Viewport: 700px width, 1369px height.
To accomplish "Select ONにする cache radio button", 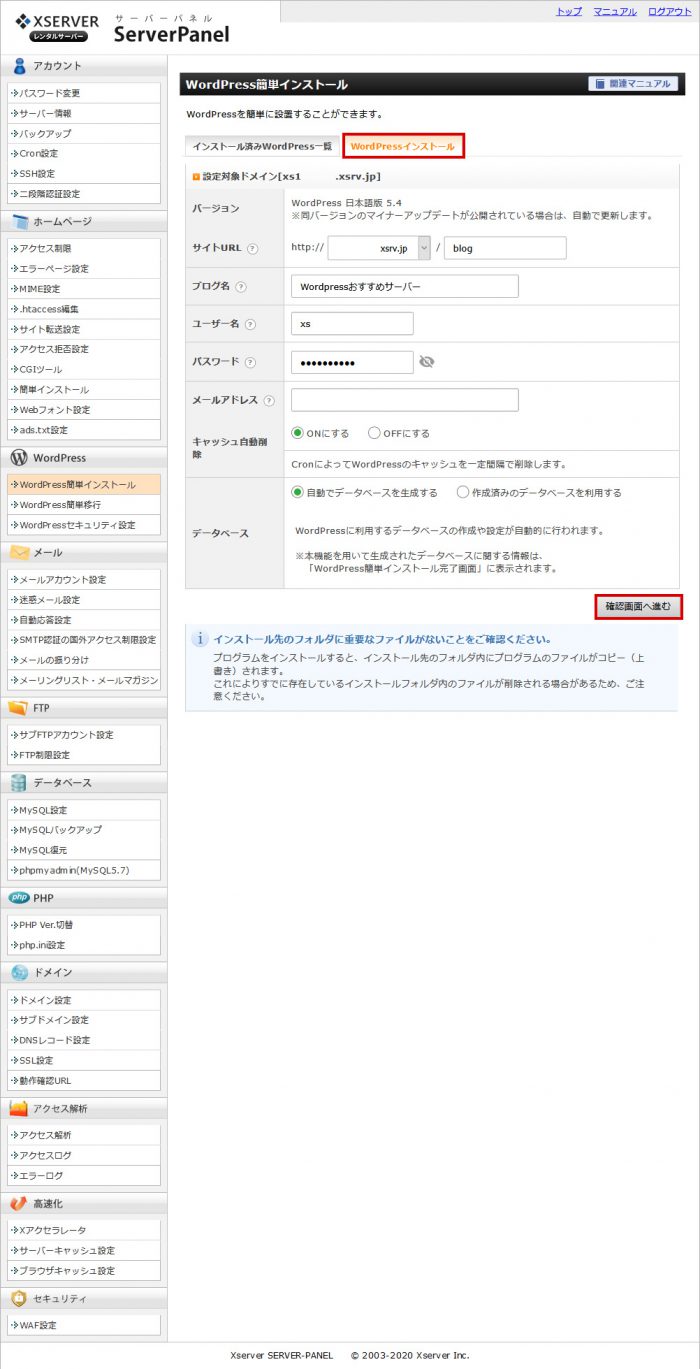I will click(x=297, y=433).
